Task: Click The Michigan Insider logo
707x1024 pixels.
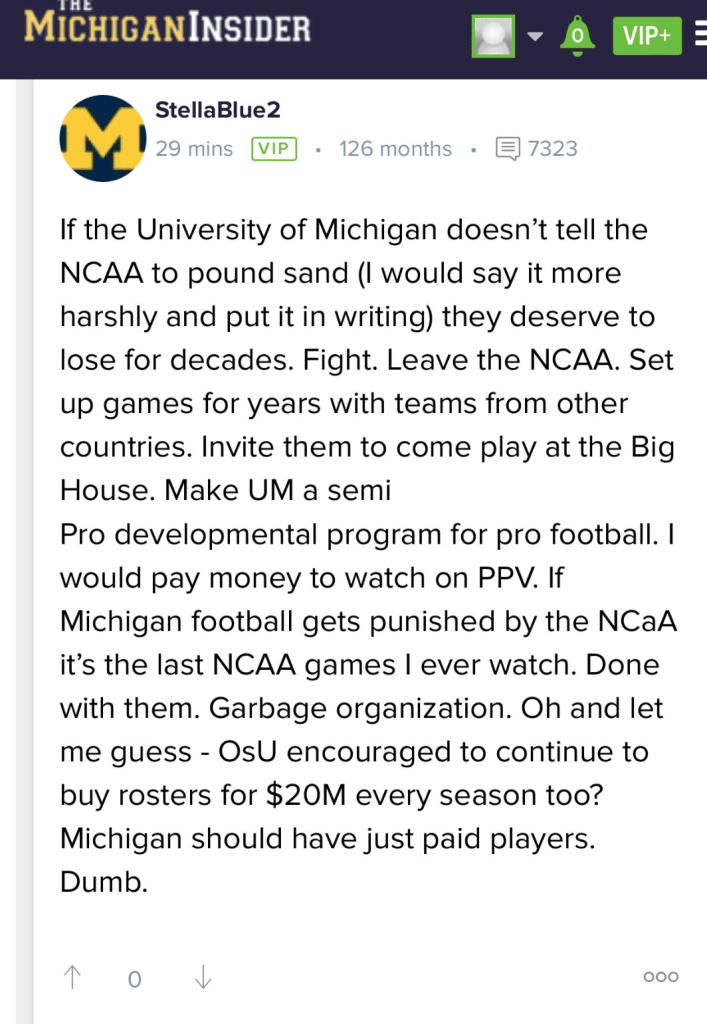Action: pos(167,27)
